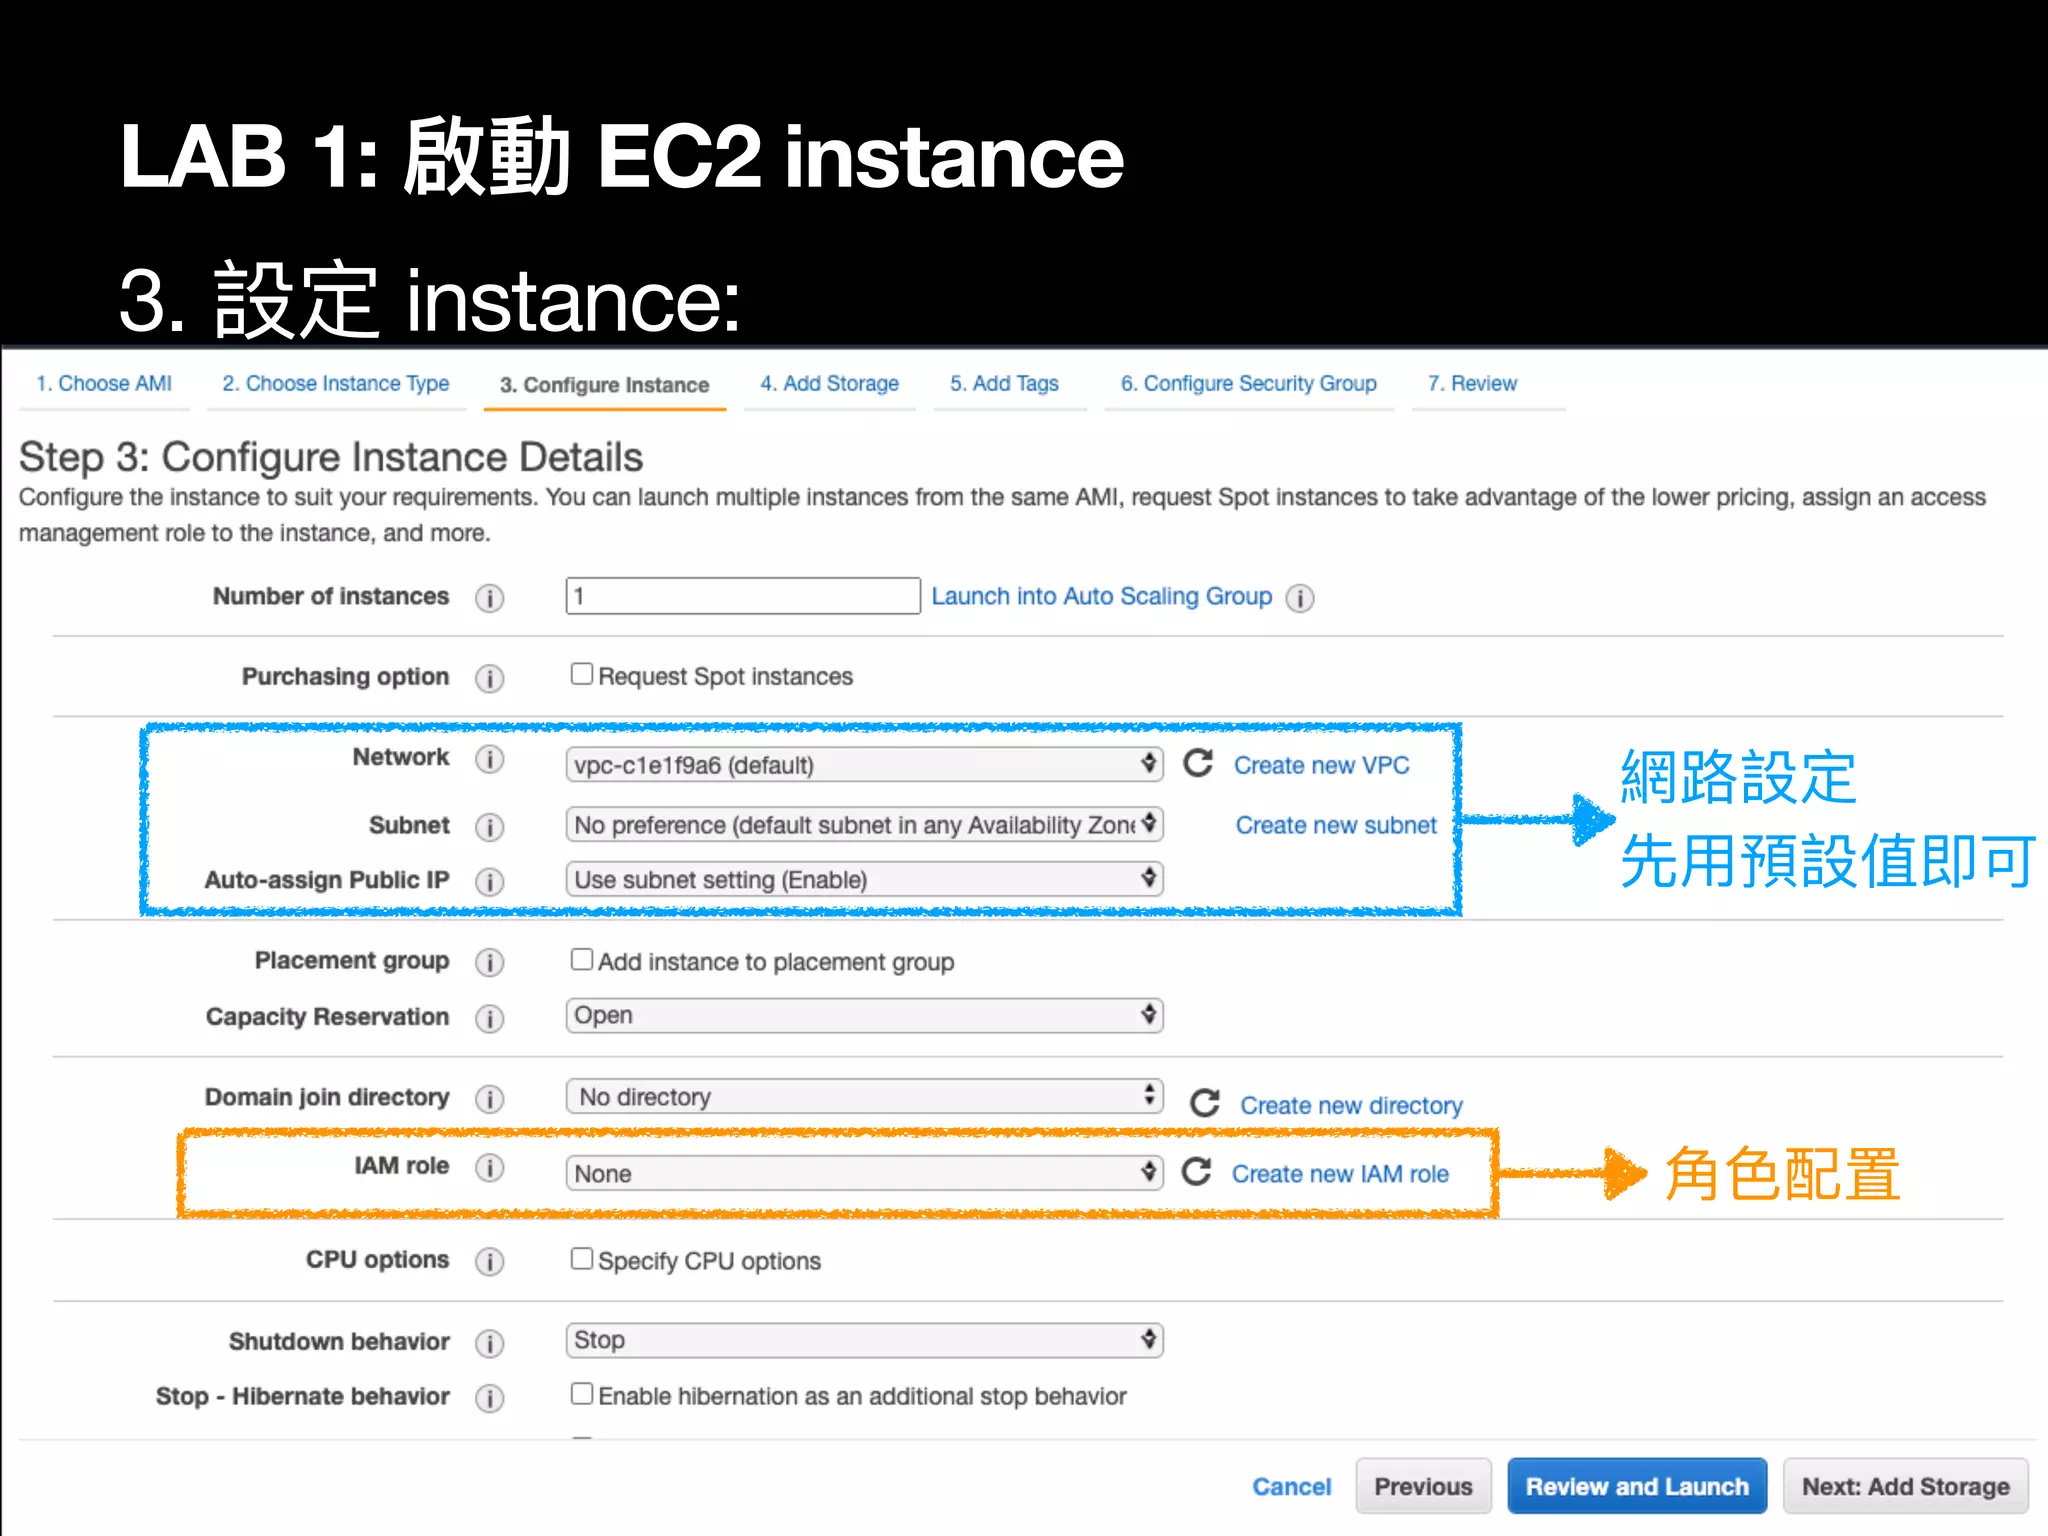
Task: Click Create new subnet link
Action: point(1336,825)
